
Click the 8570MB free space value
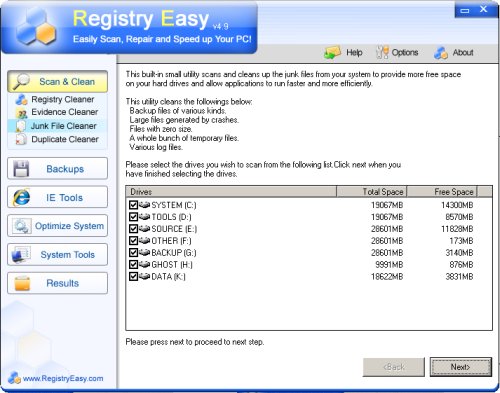[459, 217]
